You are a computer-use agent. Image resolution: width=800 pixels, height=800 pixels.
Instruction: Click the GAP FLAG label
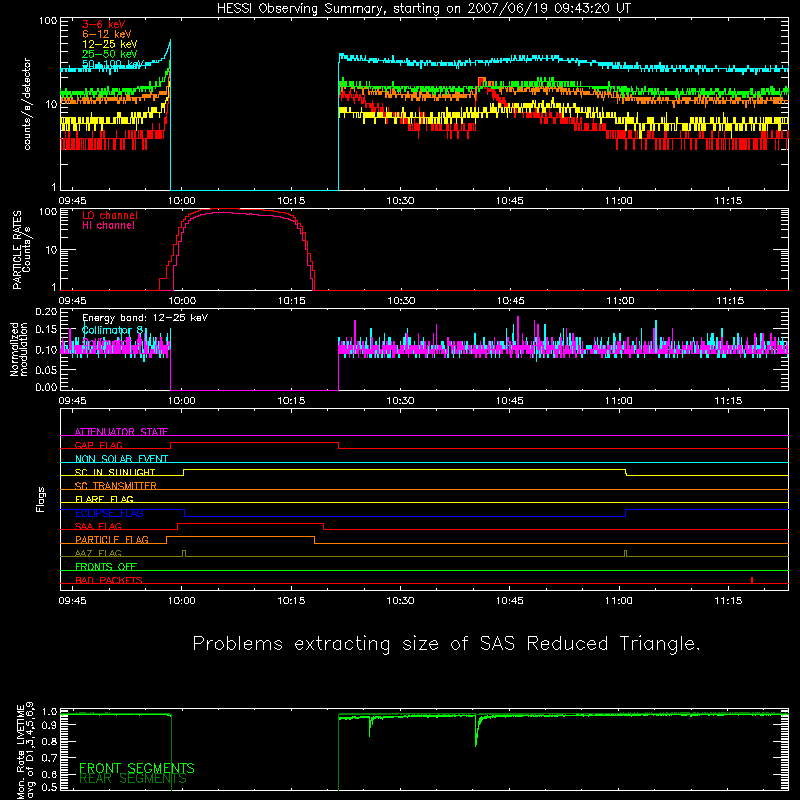[98, 445]
